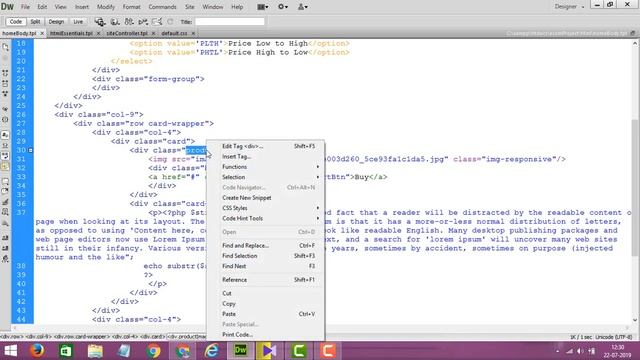Expand Code Hint Tools submenu

tap(269, 218)
